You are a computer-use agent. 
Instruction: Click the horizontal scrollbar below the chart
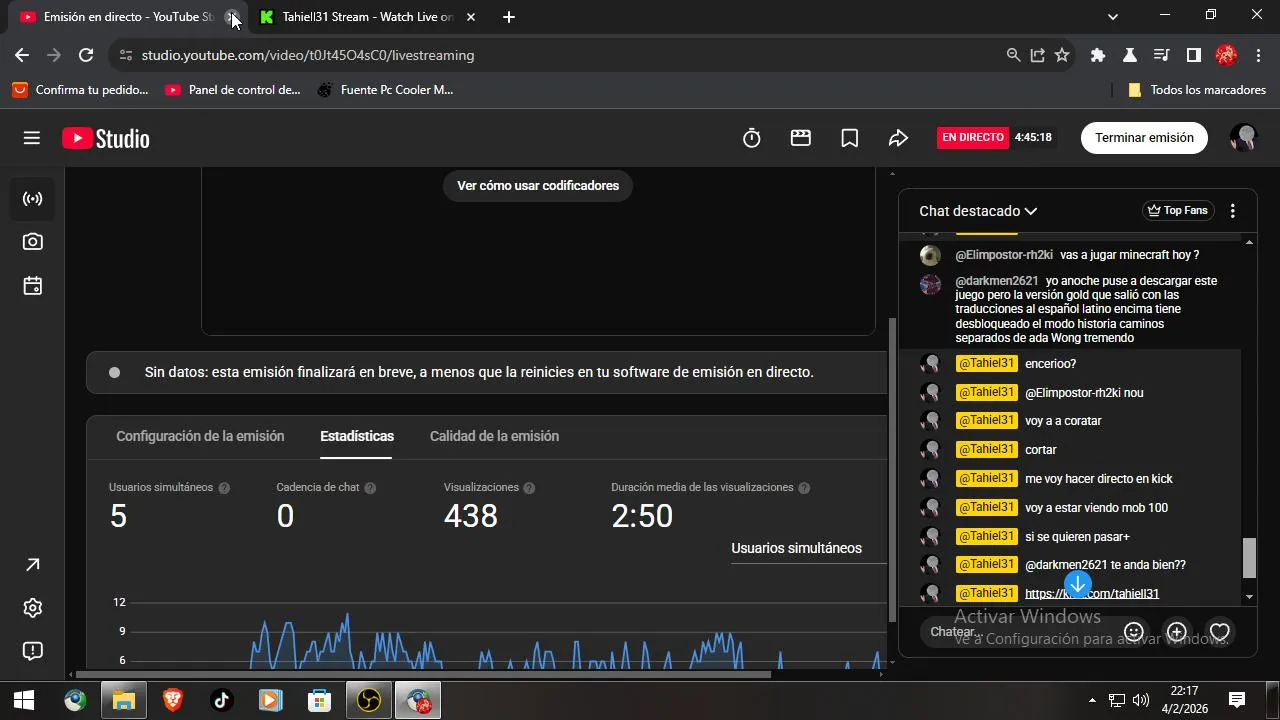425,674
